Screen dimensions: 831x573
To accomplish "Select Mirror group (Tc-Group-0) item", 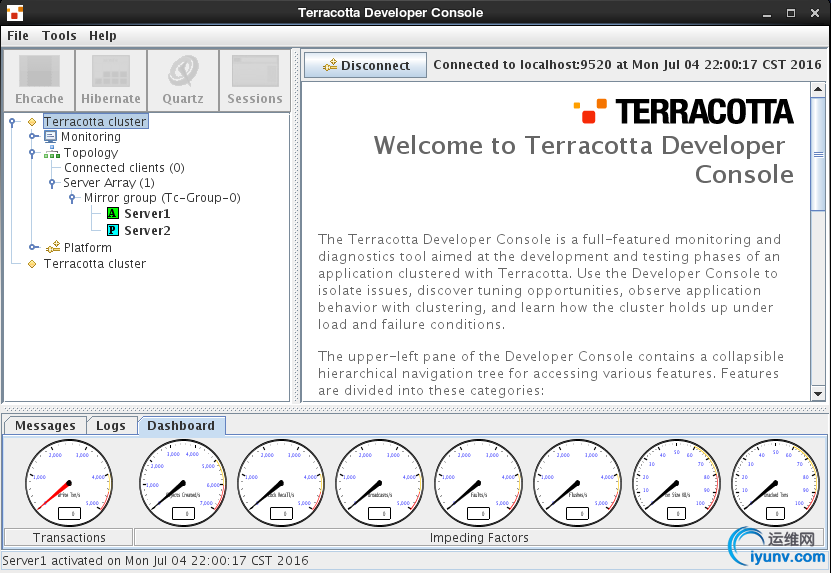I will click(162, 198).
